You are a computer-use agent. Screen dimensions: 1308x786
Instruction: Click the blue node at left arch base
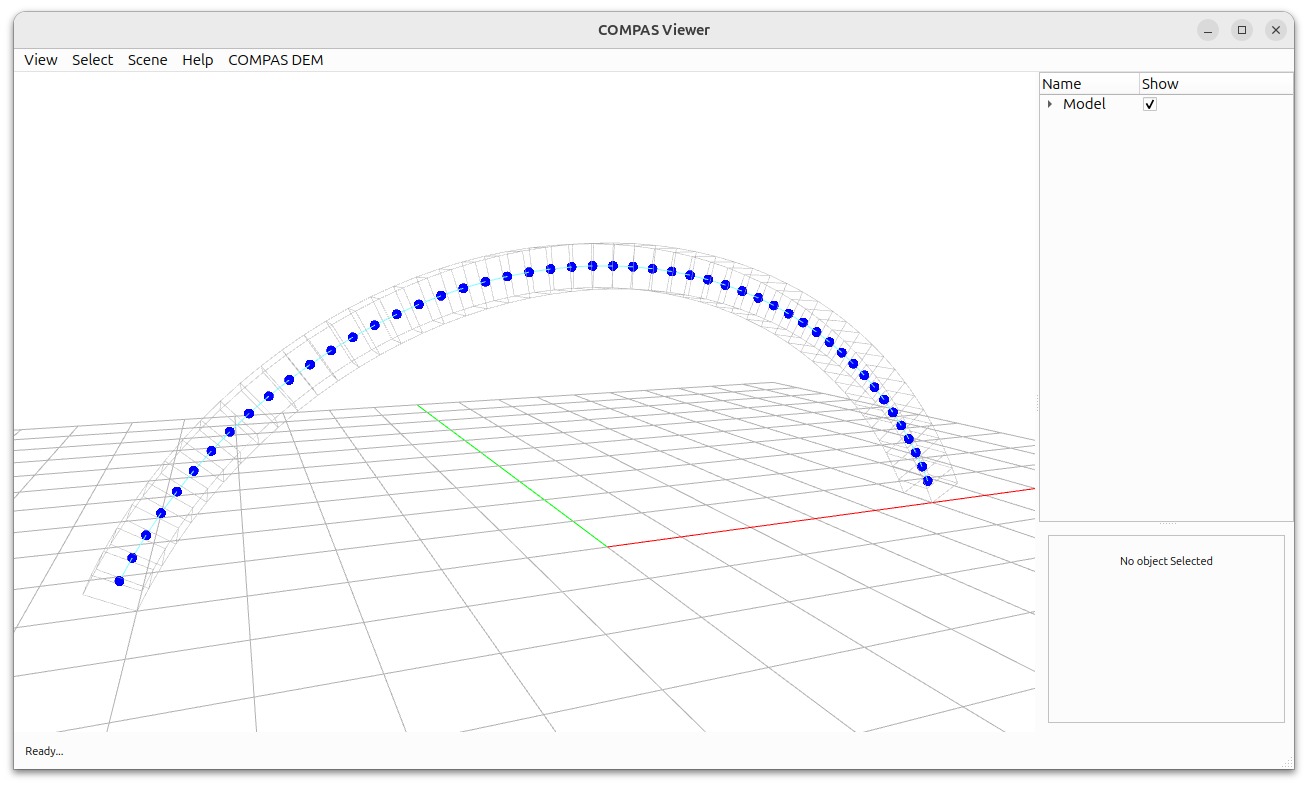click(119, 581)
